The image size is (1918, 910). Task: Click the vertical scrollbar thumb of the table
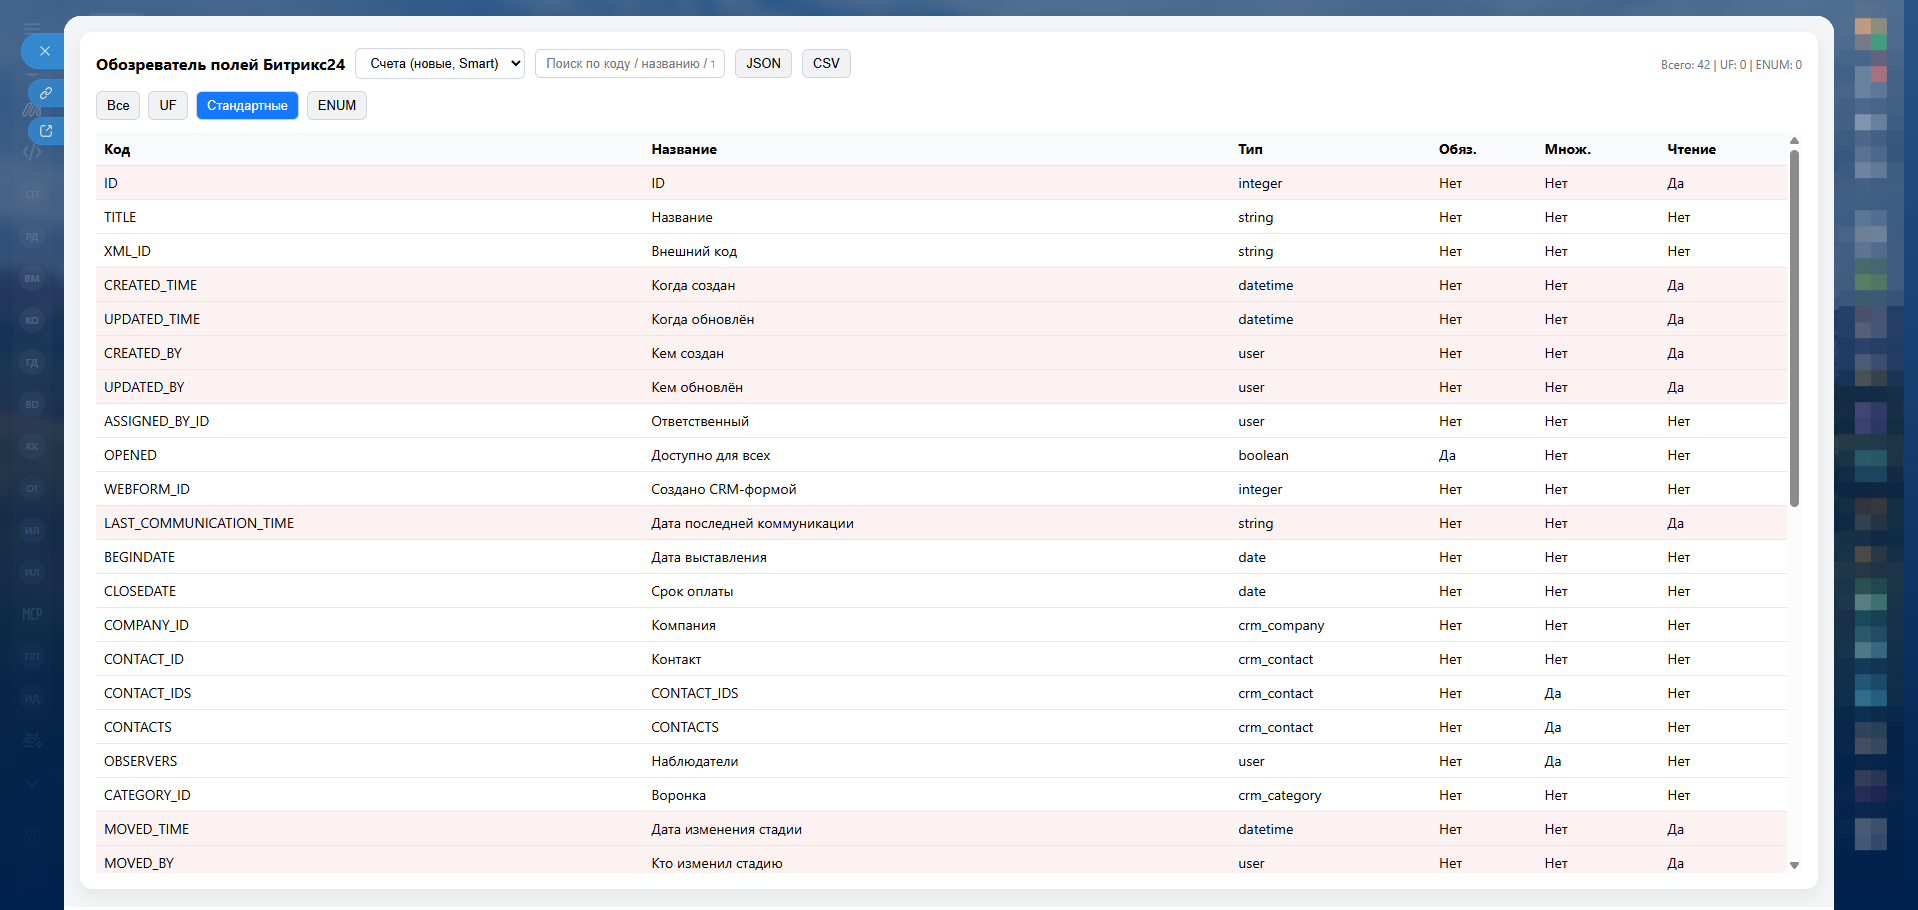(1794, 328)
